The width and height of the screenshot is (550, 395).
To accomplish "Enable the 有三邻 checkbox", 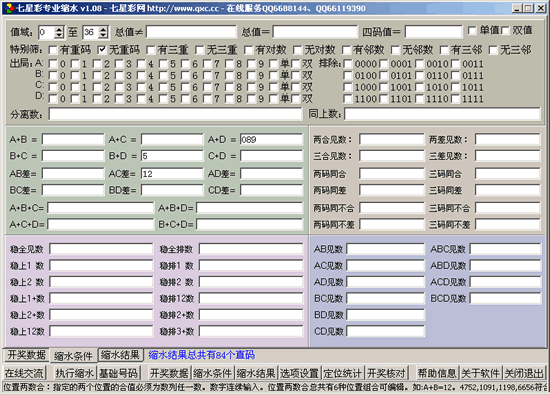I will click(x=444, y=50).
